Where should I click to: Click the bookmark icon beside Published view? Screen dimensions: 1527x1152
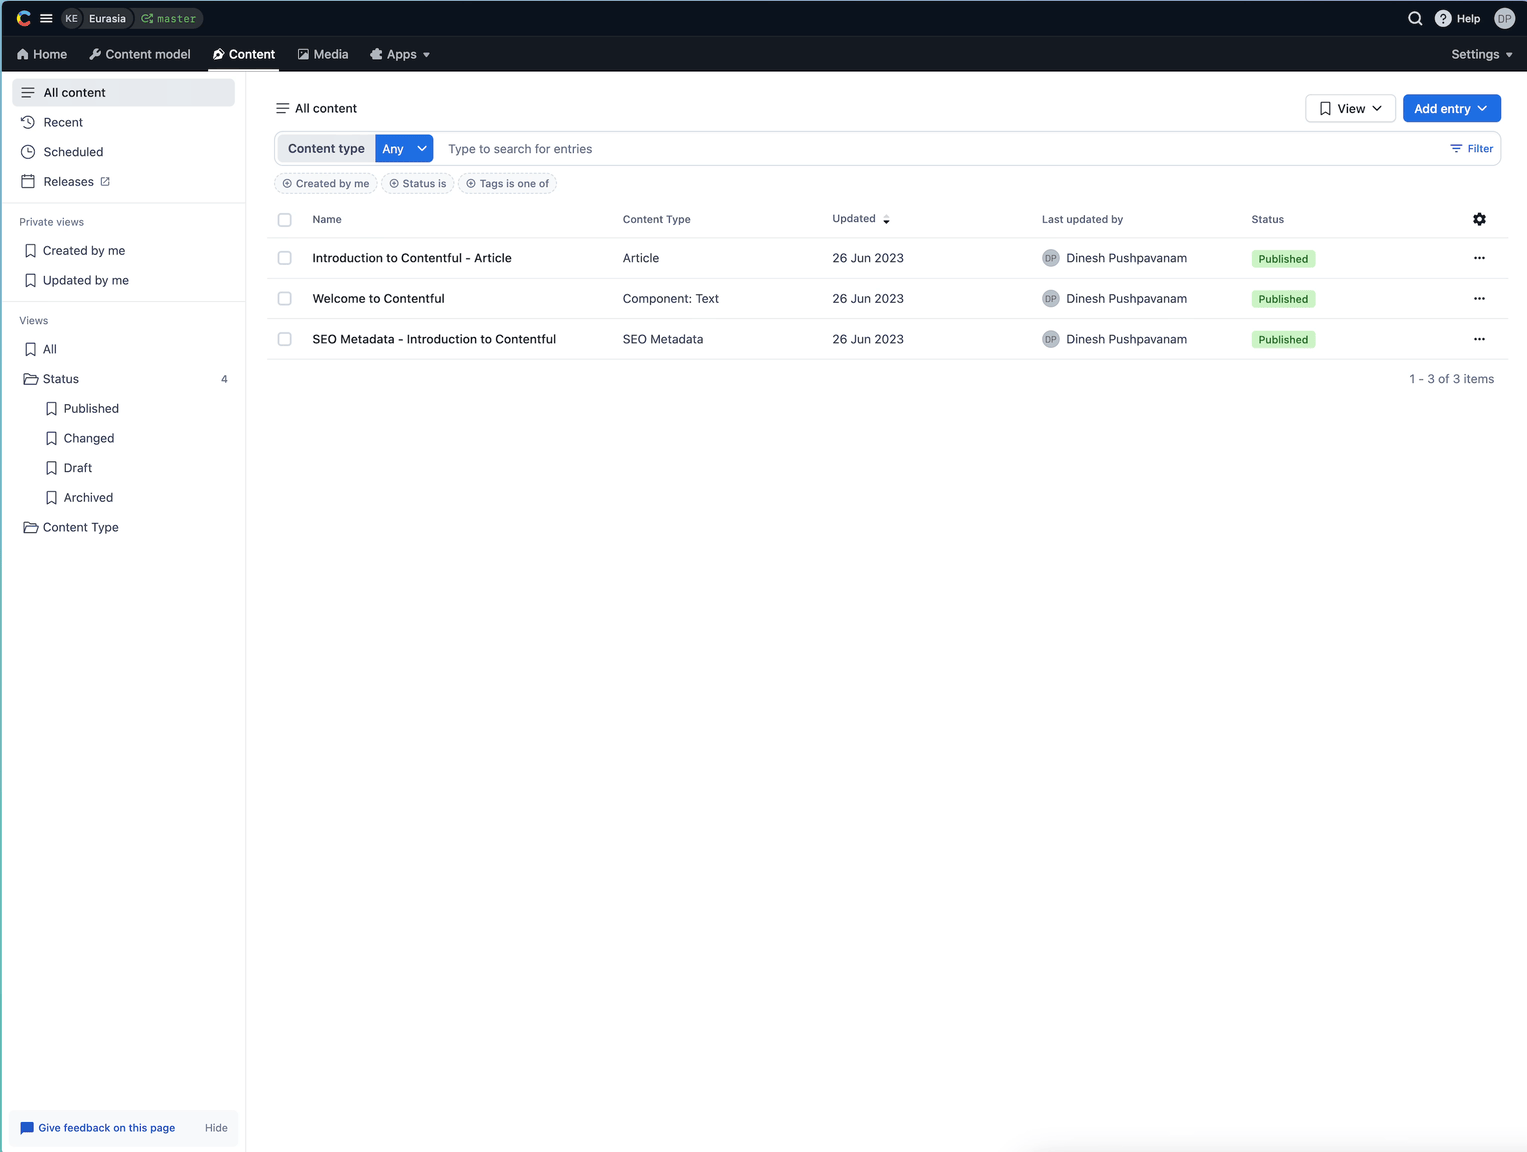point(51,409)
